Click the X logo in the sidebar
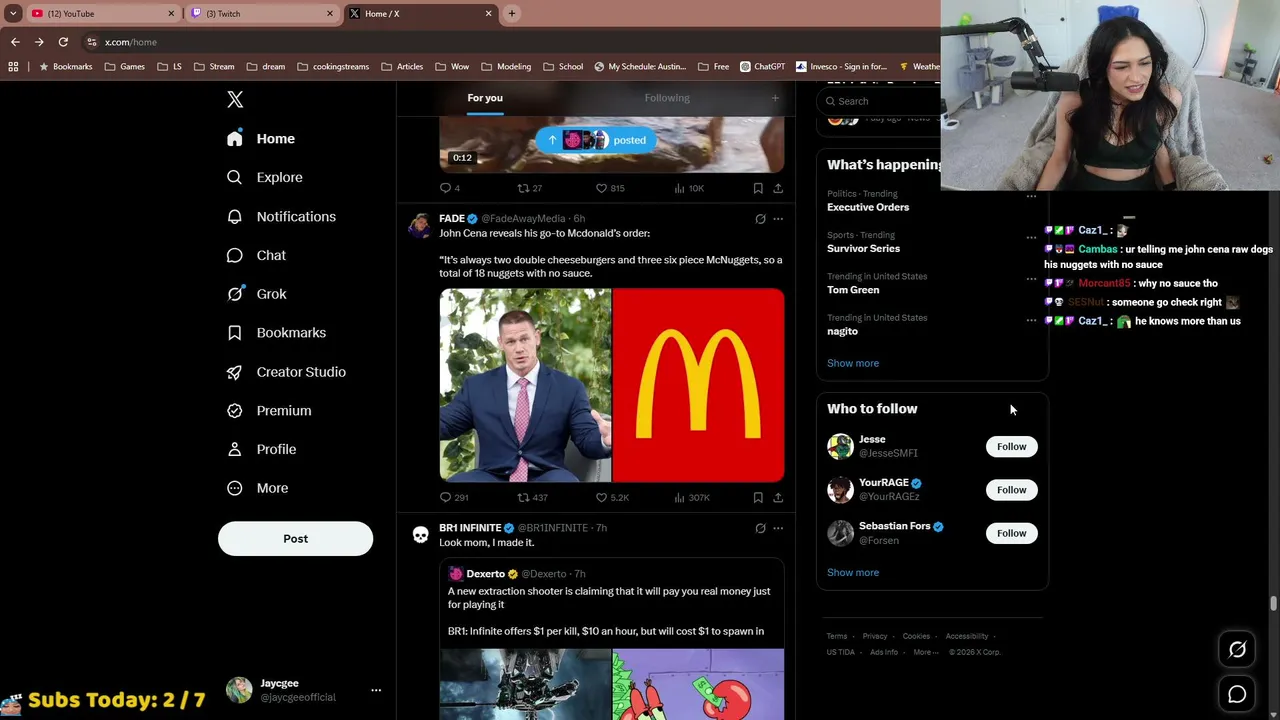The width and height of the screenshot is (1280, 720). pyautogui.click(x=235, y=99)
